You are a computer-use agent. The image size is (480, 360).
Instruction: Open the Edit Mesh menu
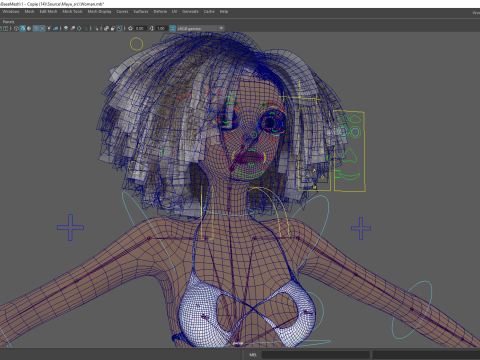(48, 12)
